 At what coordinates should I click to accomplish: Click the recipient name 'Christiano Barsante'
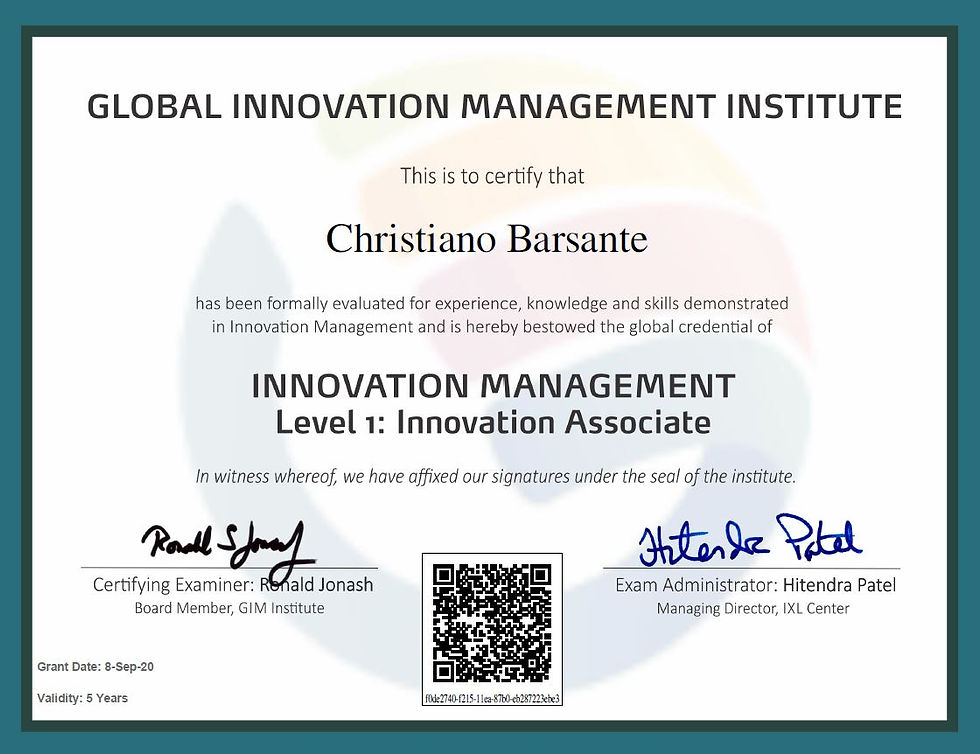pyautogui.click(x=486, y=239)
